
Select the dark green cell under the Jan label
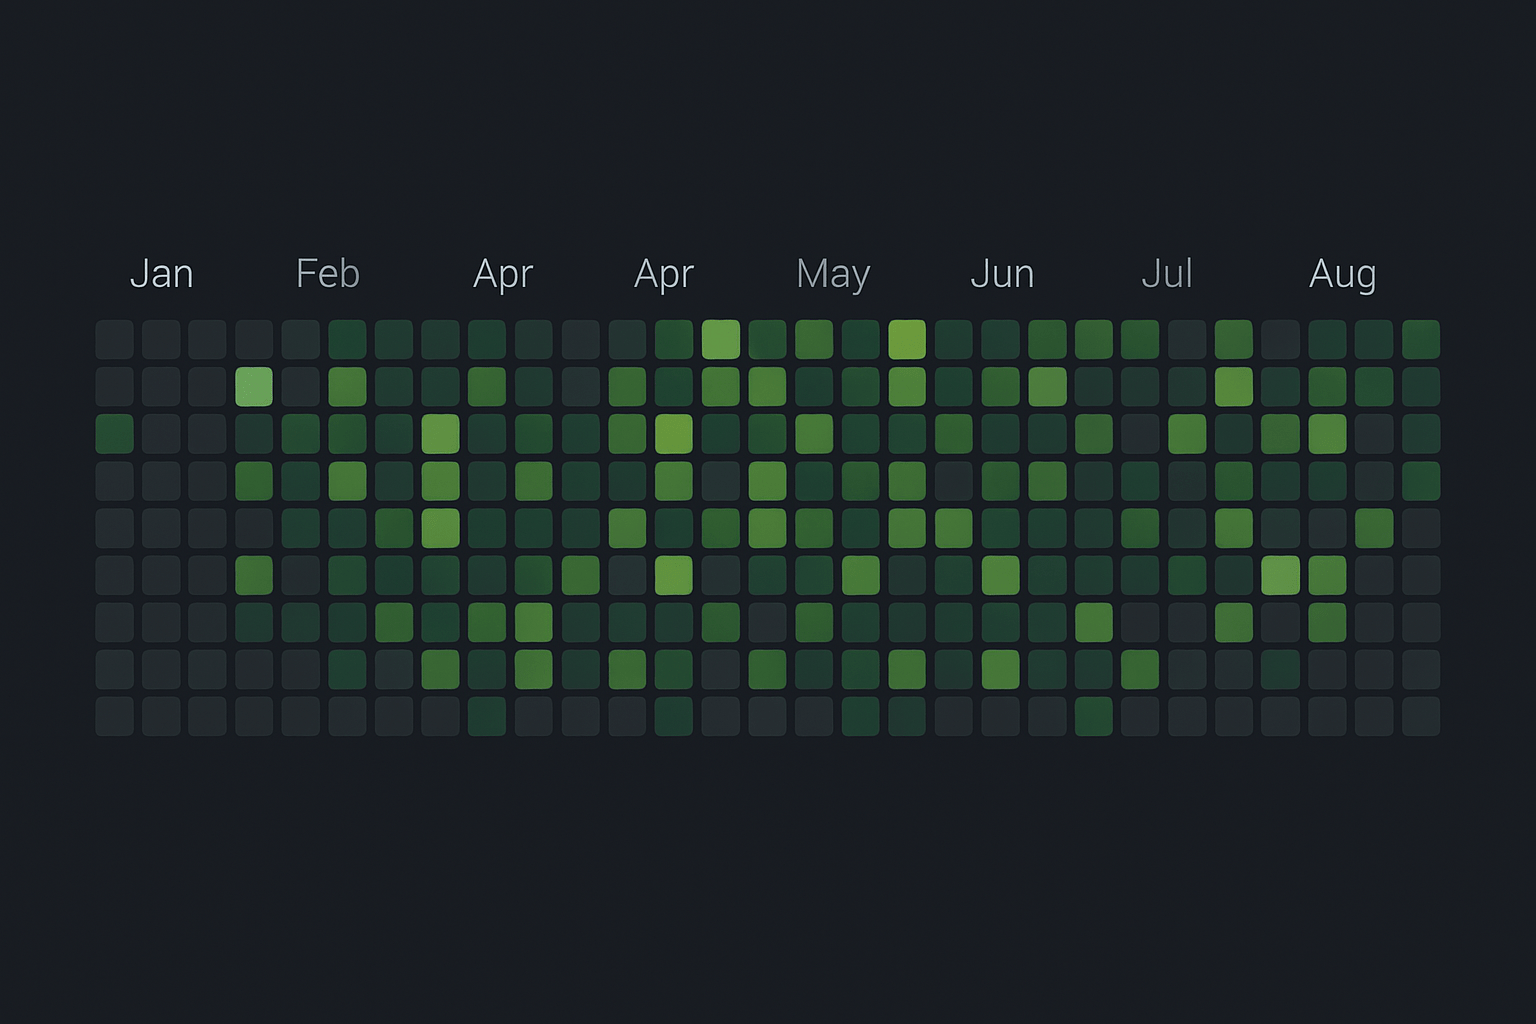[x=115, y=433]
